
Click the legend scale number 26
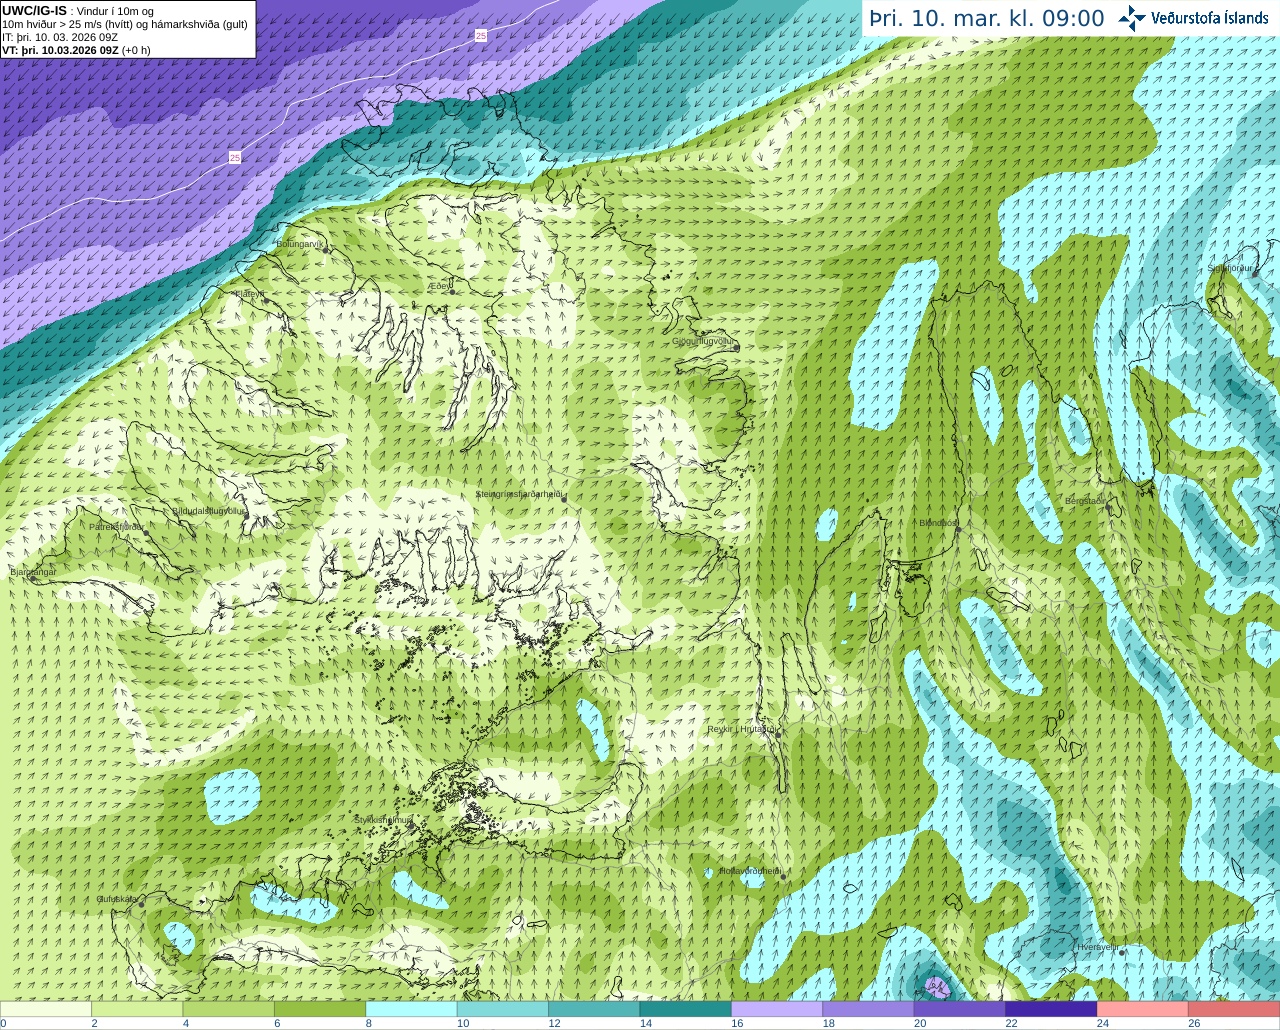coord(1194,1023)
